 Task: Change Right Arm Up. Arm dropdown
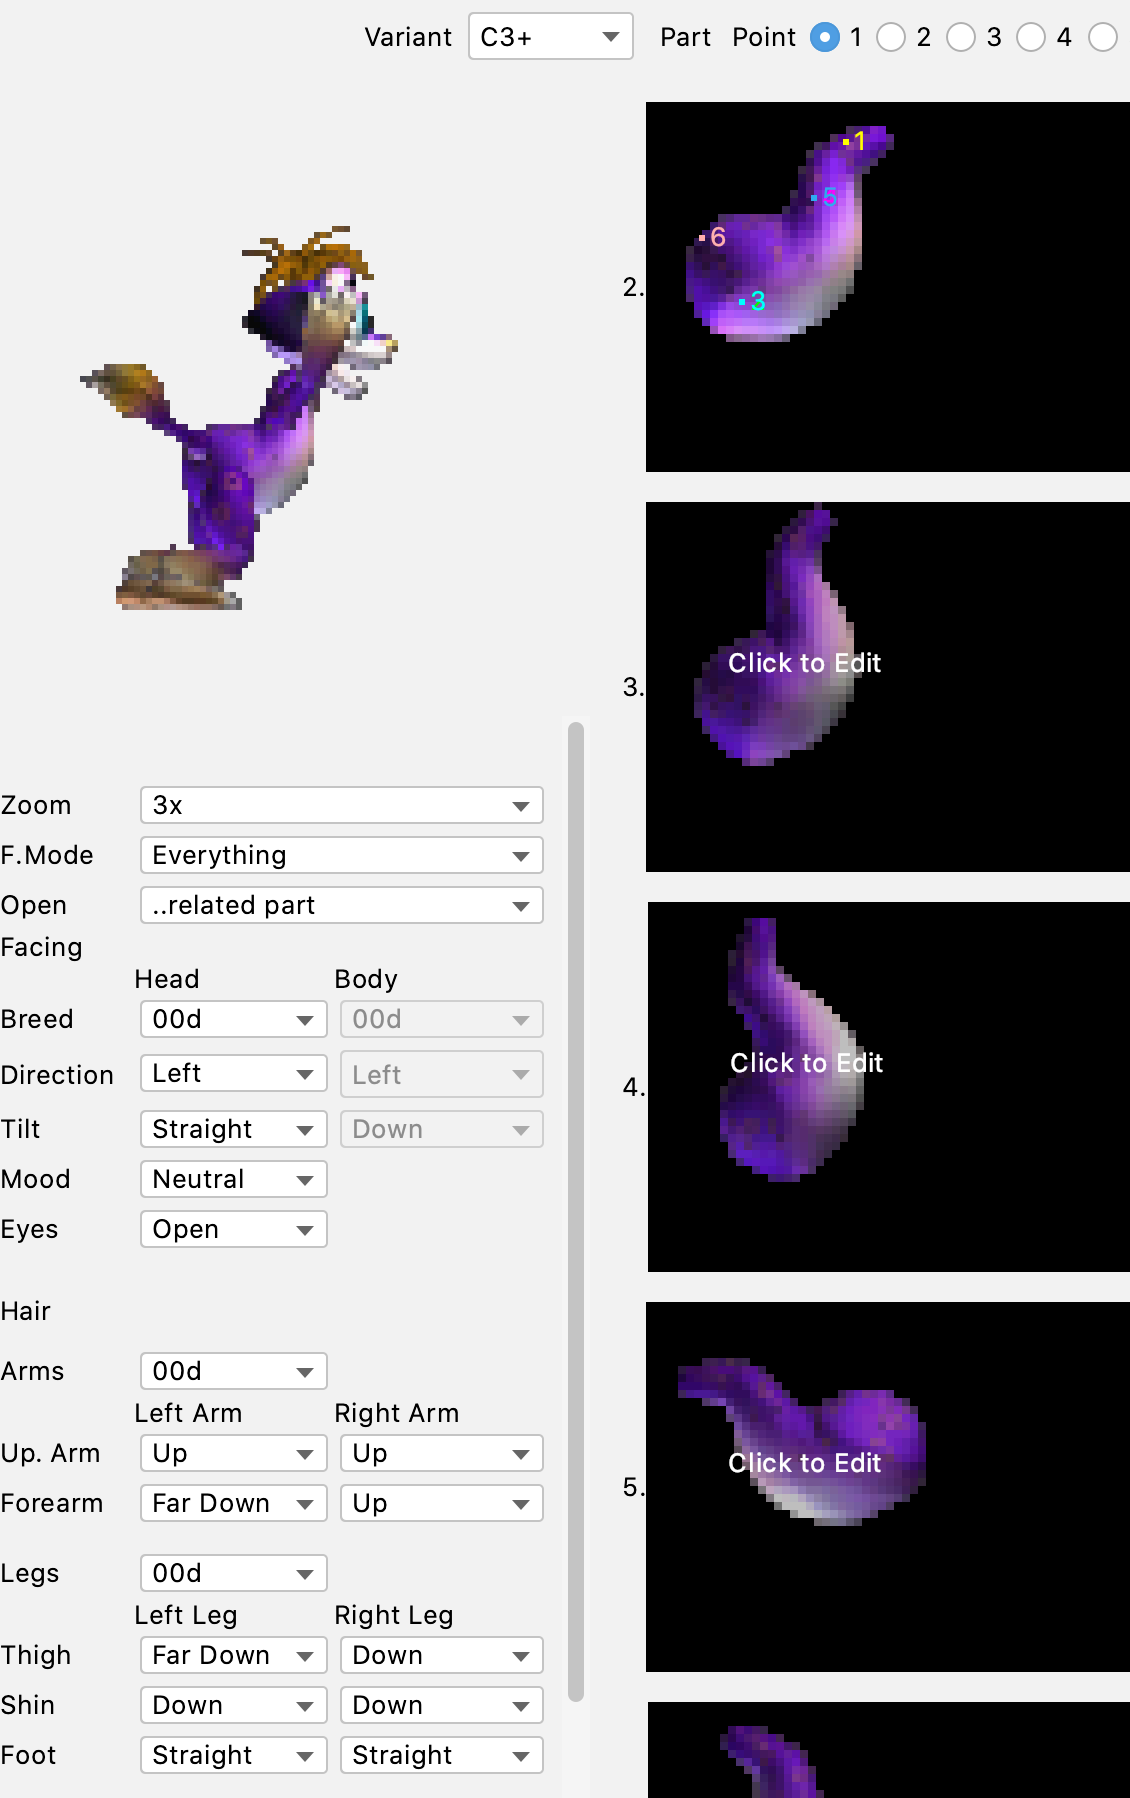pos(442,1453)
